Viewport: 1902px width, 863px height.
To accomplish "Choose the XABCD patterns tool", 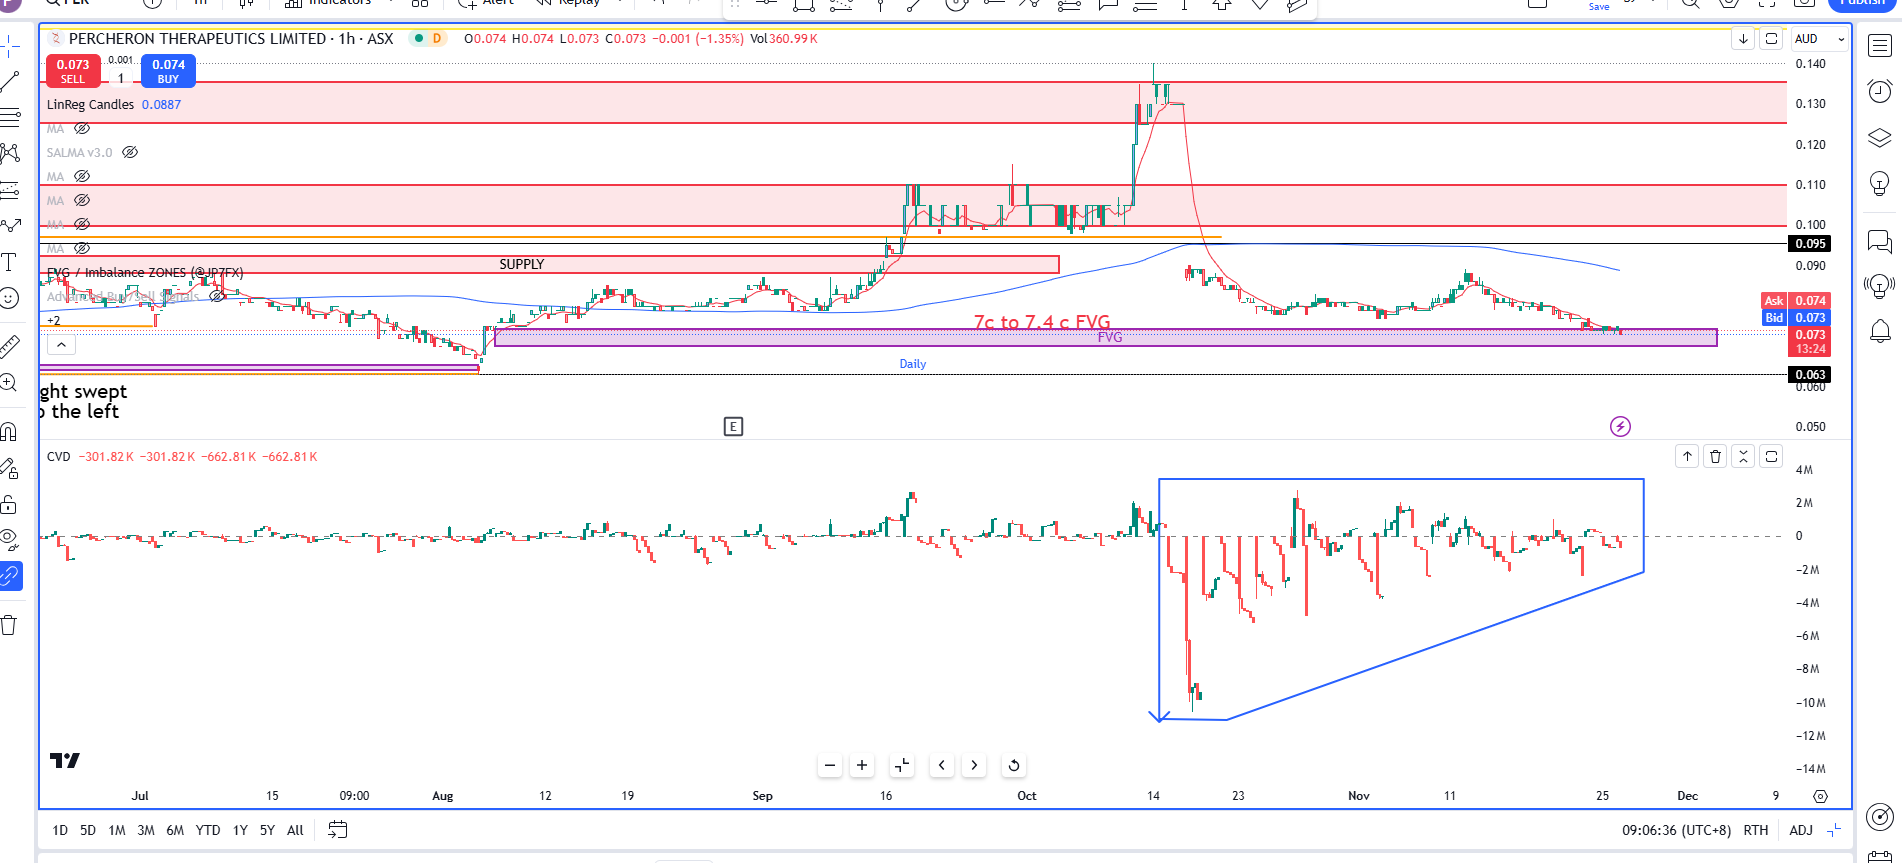I will (9, 153).
